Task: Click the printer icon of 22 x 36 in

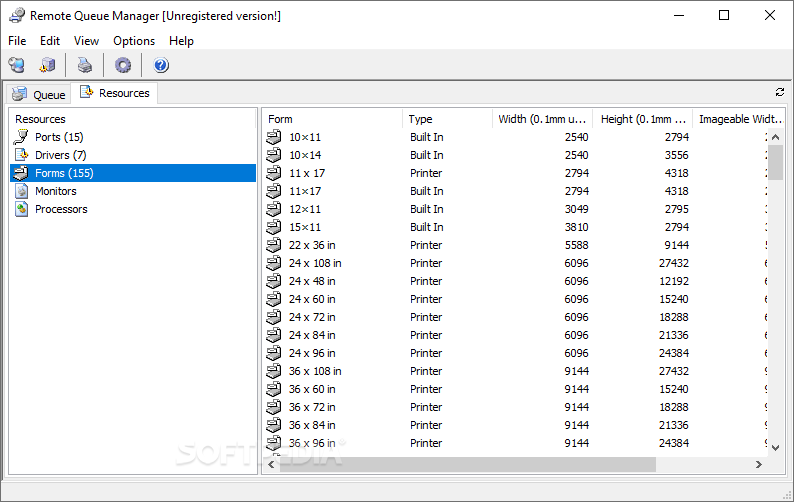Action: 273,245
